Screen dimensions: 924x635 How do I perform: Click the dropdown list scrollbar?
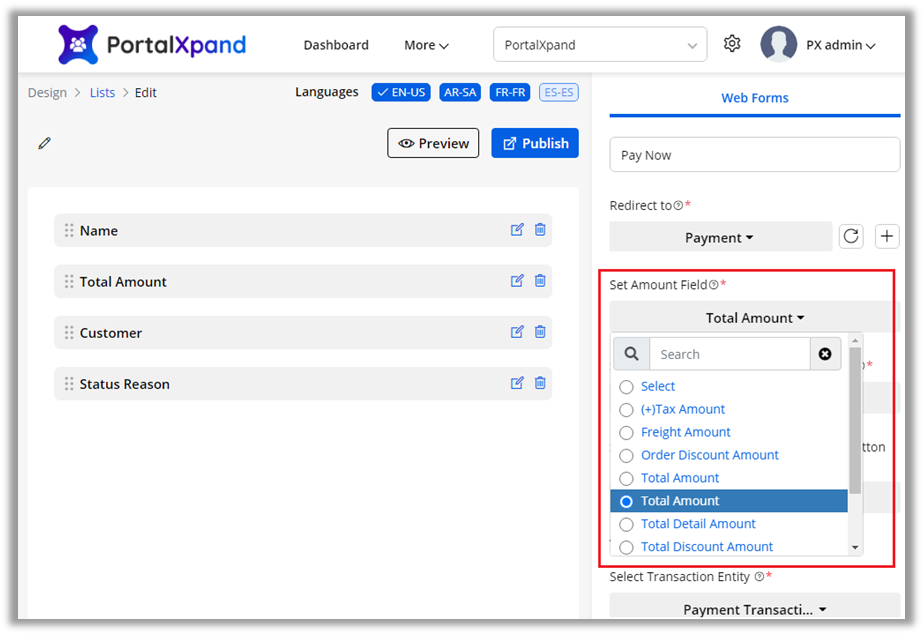855,420
